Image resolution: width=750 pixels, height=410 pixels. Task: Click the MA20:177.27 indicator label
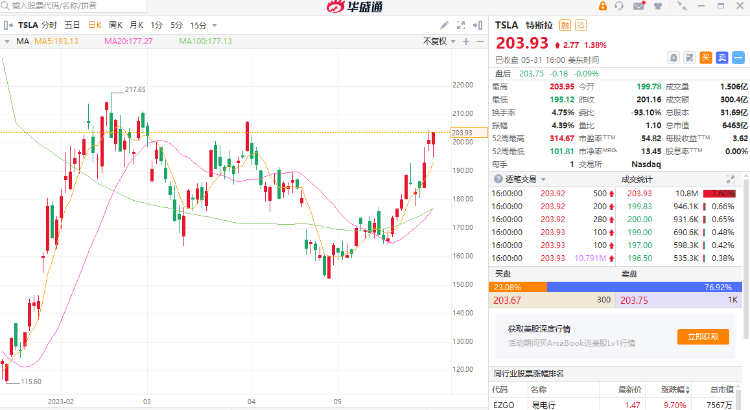(x=129, y=42)
